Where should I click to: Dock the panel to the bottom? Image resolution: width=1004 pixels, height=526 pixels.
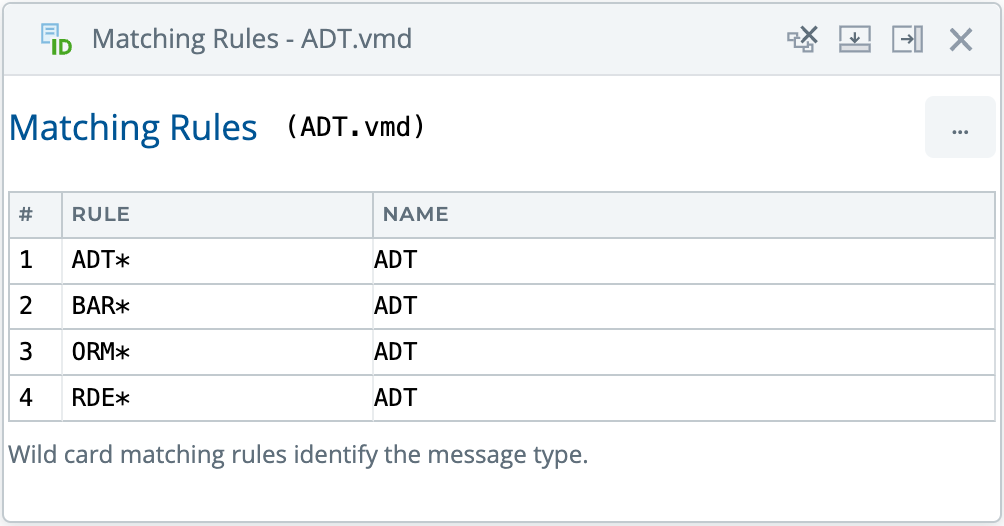pos(854,39)
